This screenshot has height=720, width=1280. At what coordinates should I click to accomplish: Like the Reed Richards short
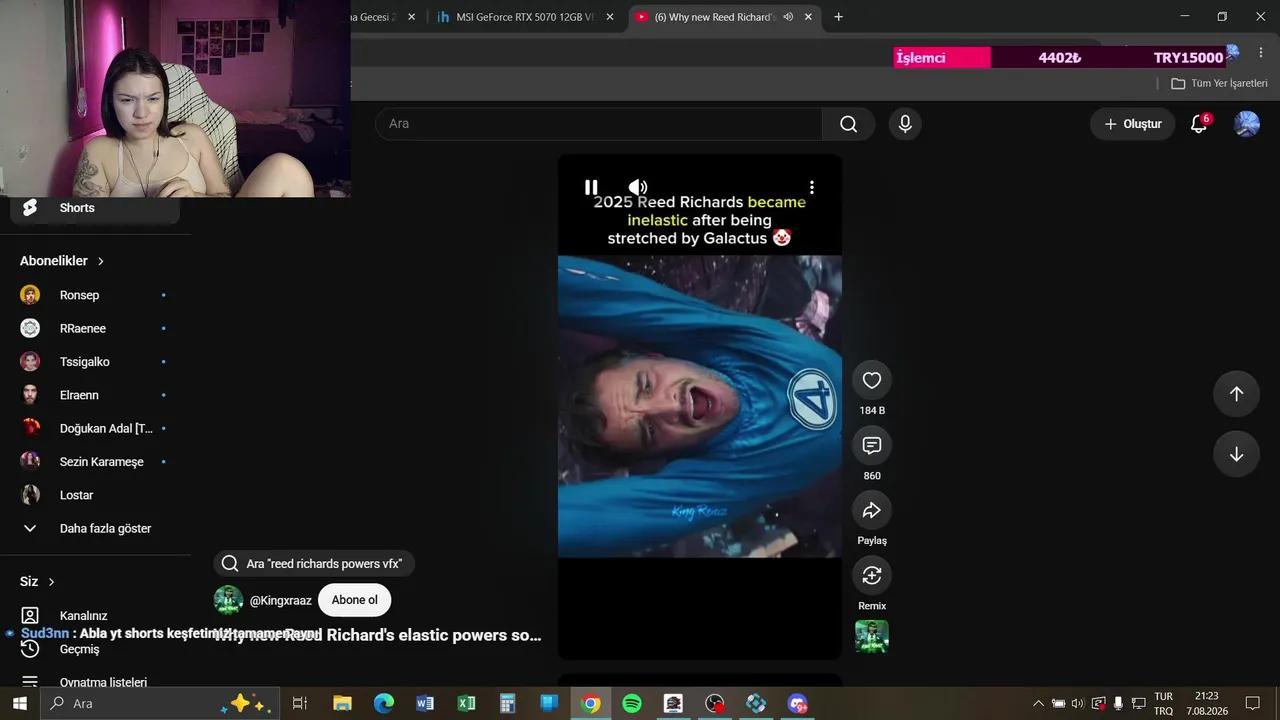[872, 380]
